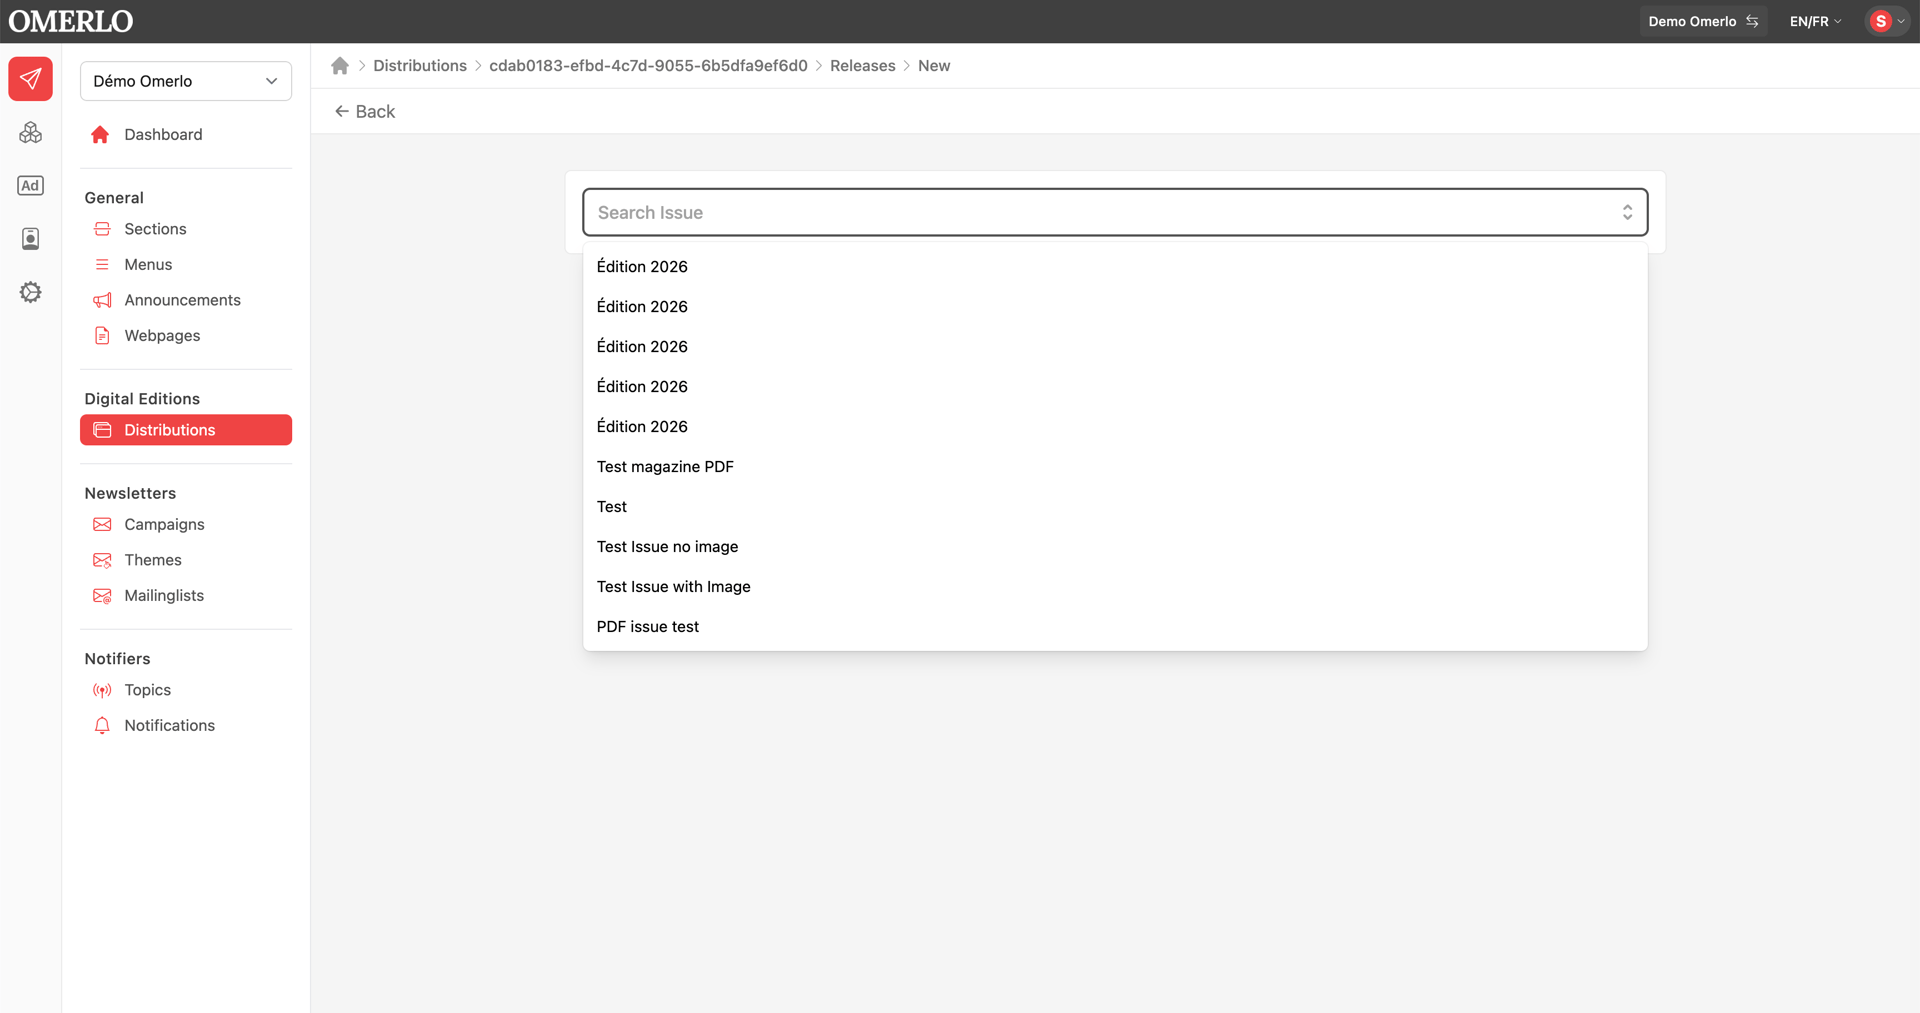The image size is (1920, 1013).
Task: Open the EN/FR language dropdown
Action: (x=1815, y=21)
